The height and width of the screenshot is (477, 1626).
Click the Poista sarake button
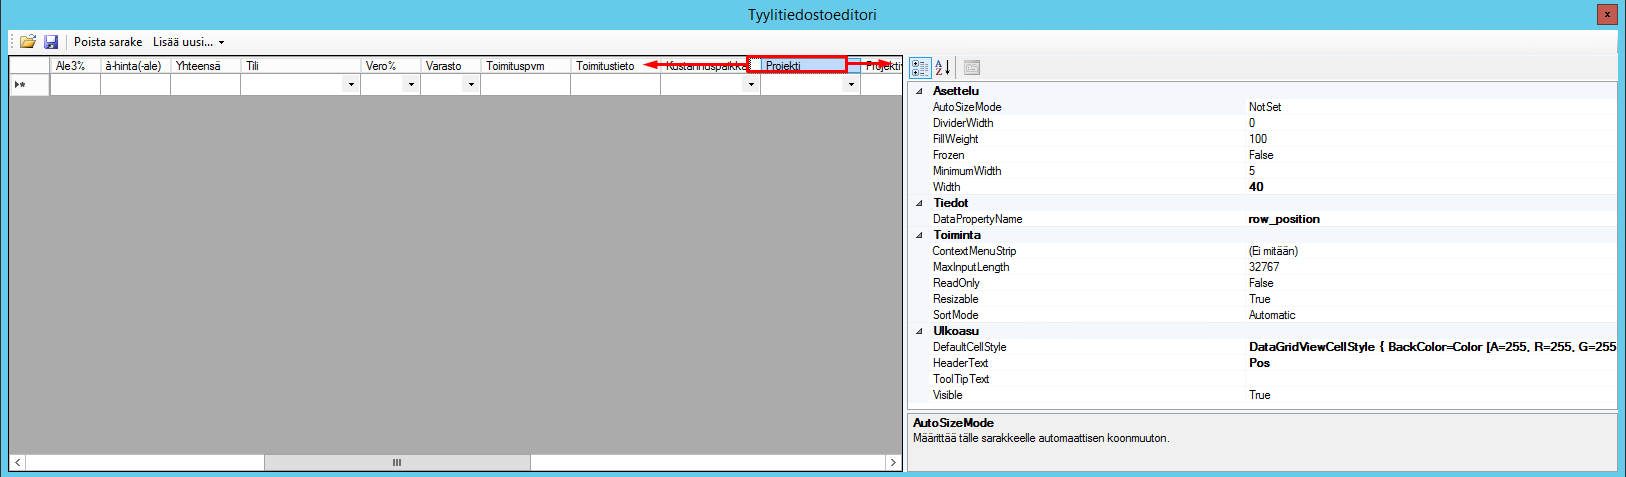point(108,42)
